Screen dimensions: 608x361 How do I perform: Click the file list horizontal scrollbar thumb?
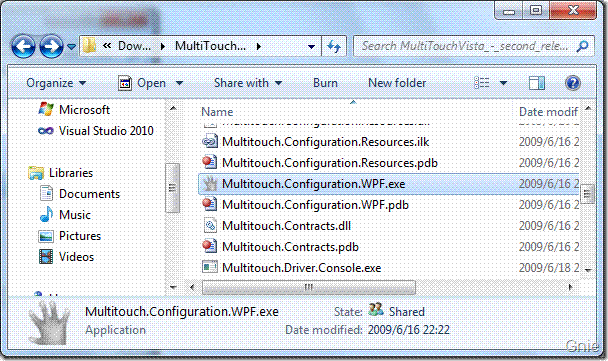point(309,287)
